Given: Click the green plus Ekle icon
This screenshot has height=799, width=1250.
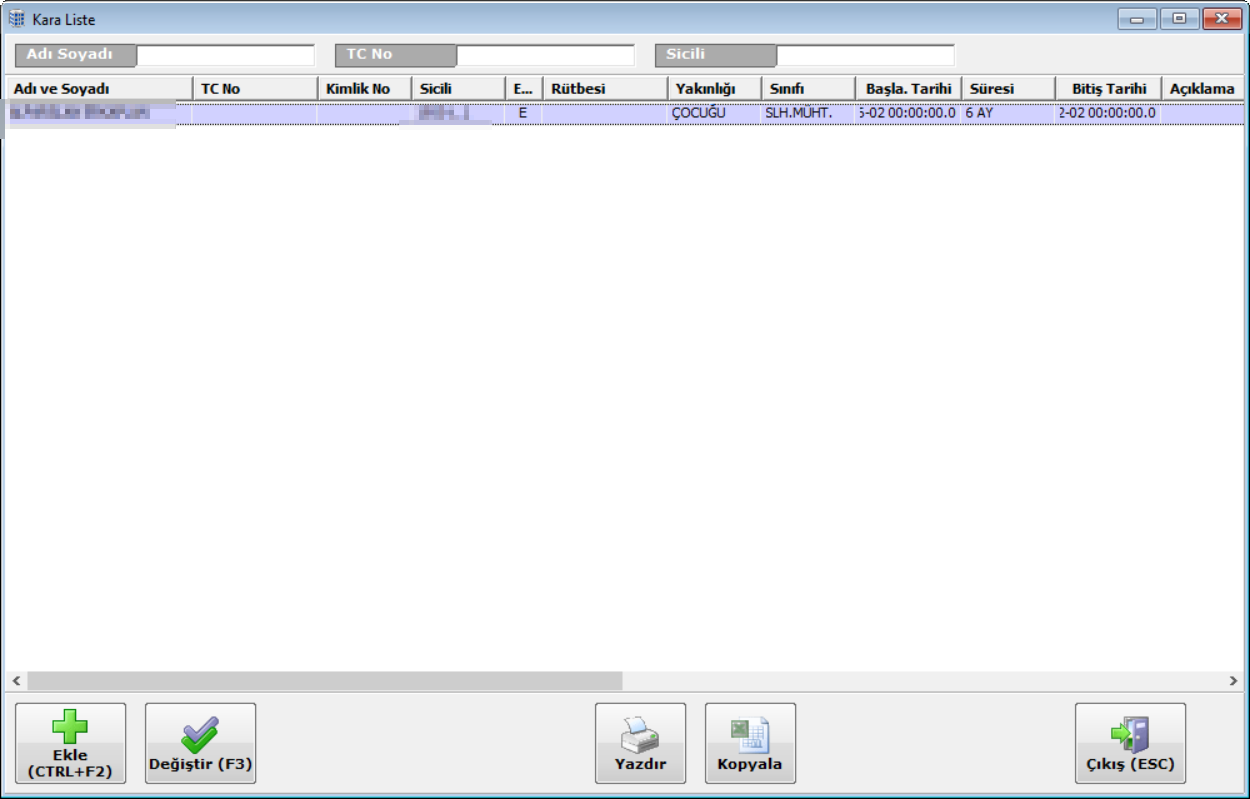Looking at the screenshot, I should [70, 727].
